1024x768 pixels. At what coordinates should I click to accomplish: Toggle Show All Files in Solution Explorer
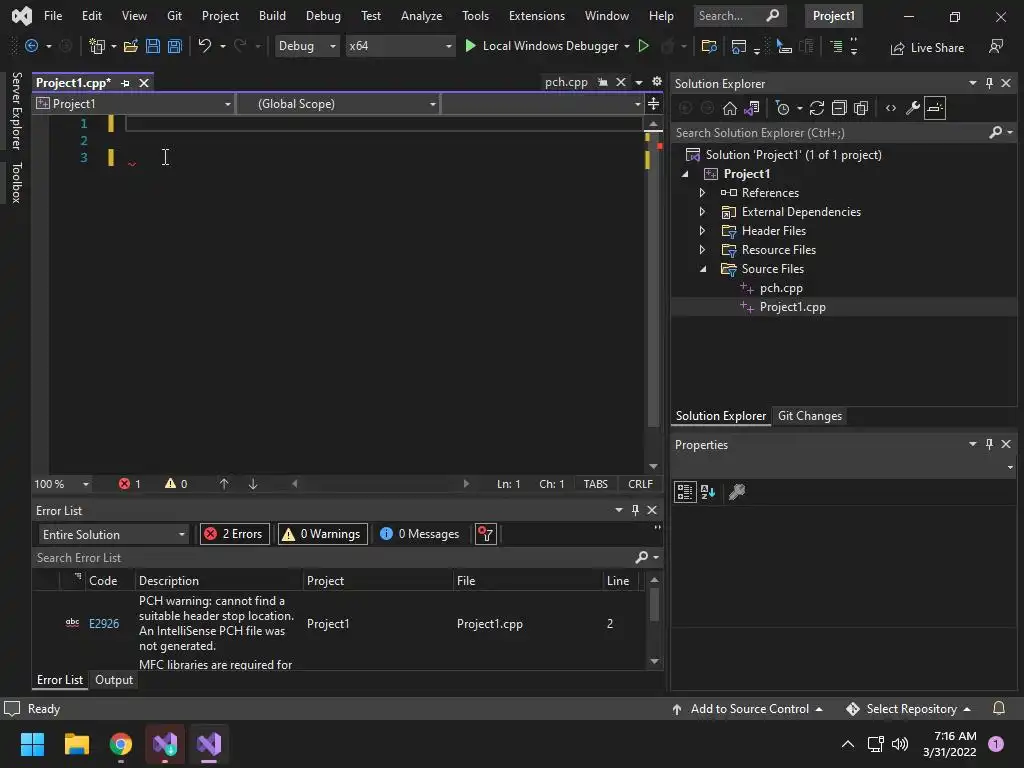coord(861,108)
